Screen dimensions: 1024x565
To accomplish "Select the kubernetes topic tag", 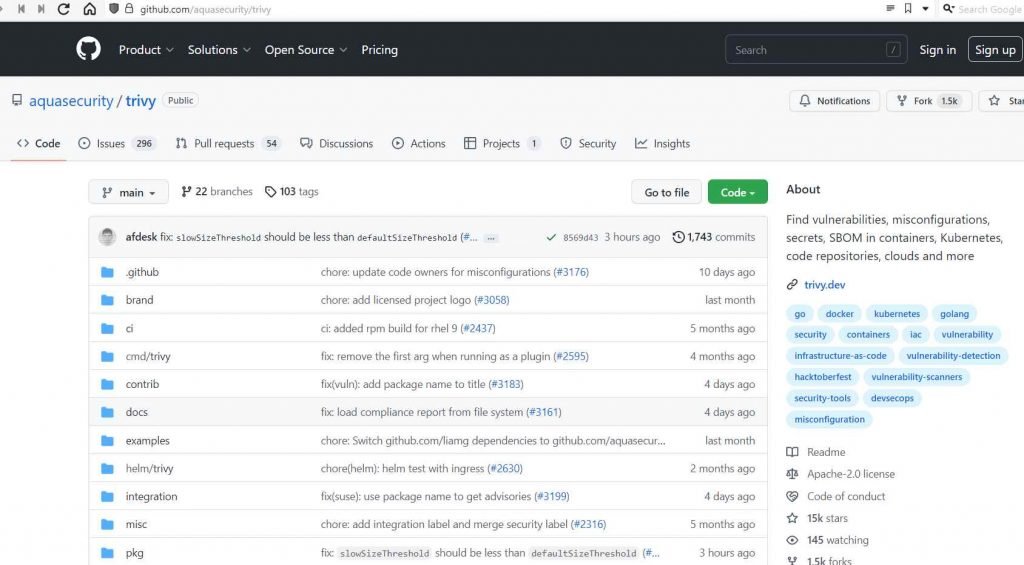I will pyautogui.click(x=897, y=314).
